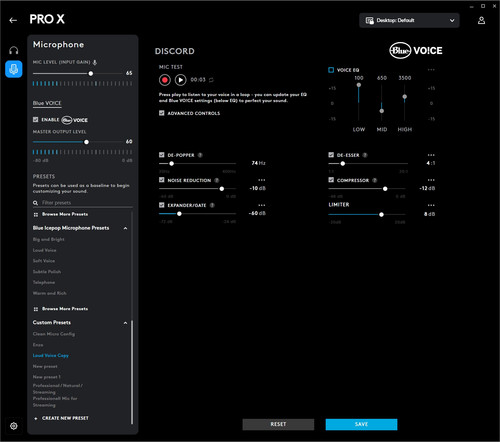Click the presets list scrollbar

tap(132, 372)
